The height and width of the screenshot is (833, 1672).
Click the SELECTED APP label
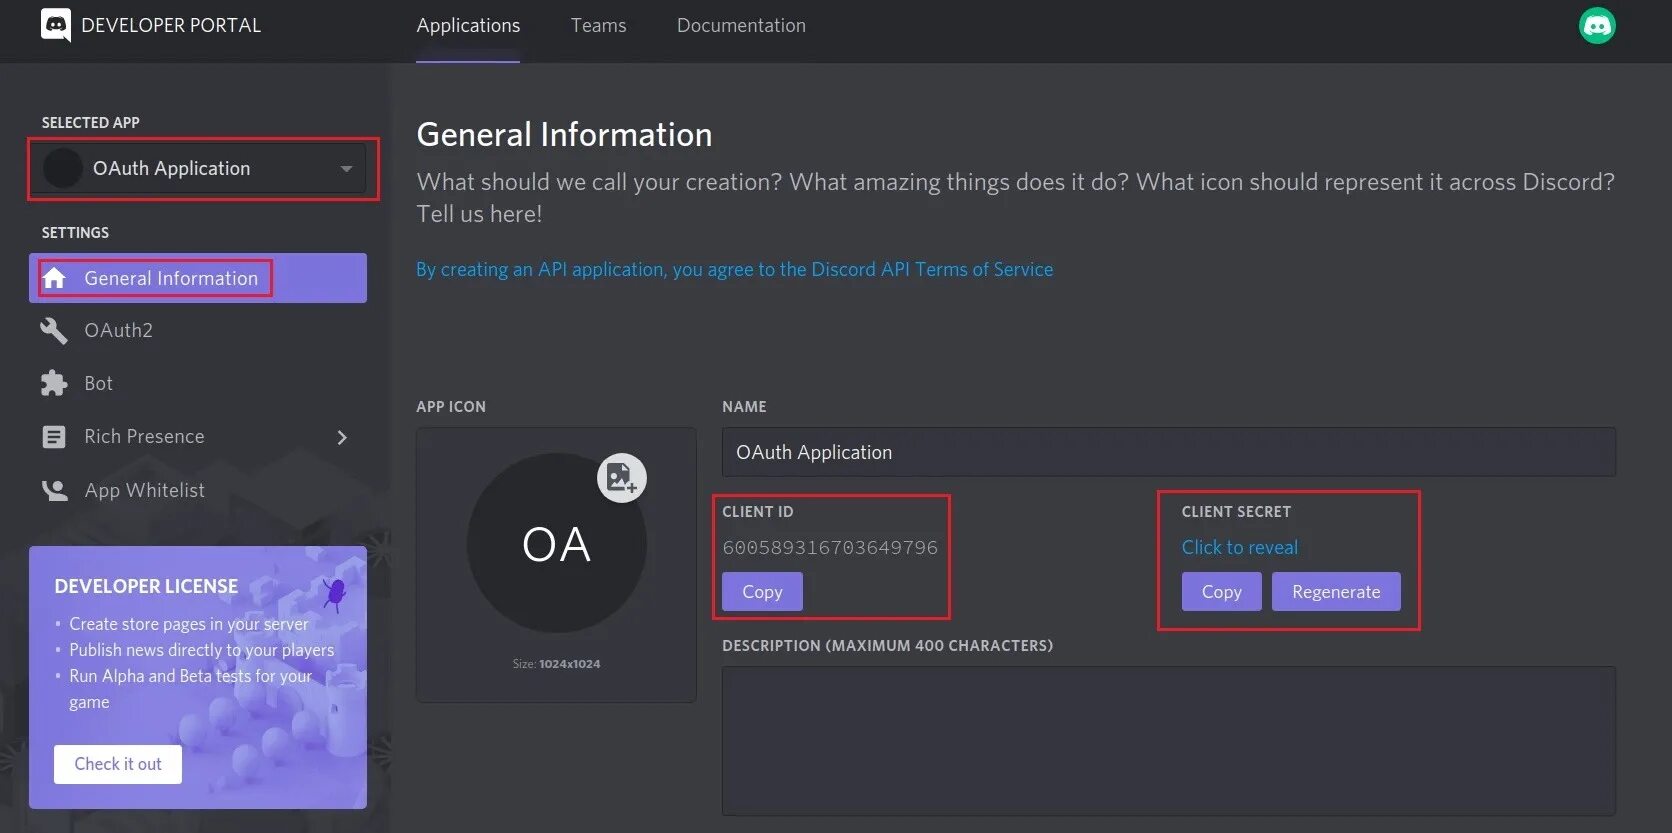pyautogui.click(x=90, y=123)
